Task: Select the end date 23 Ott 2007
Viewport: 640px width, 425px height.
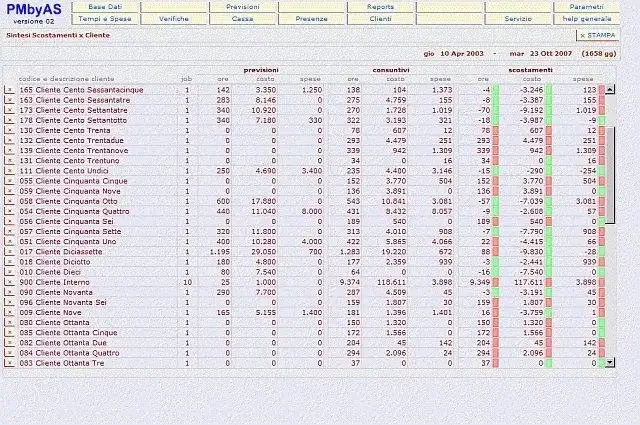Action: tap(551, 54)
